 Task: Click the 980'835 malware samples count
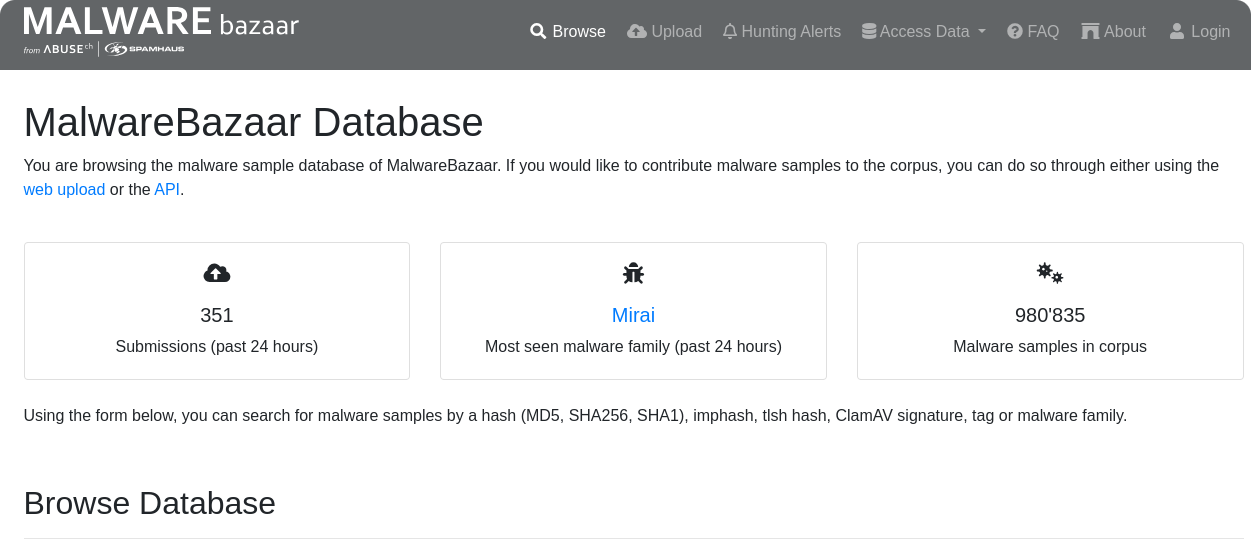click(1050, 315)
